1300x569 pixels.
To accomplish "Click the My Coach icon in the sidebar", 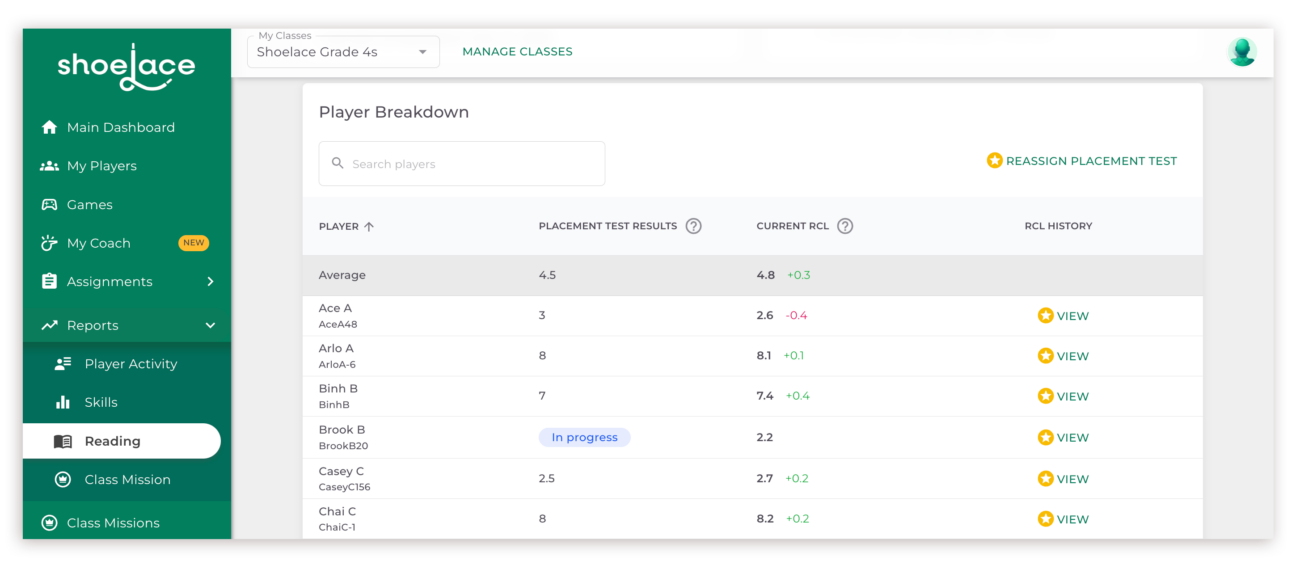I will pyautogui.click(x=49, y=243).
